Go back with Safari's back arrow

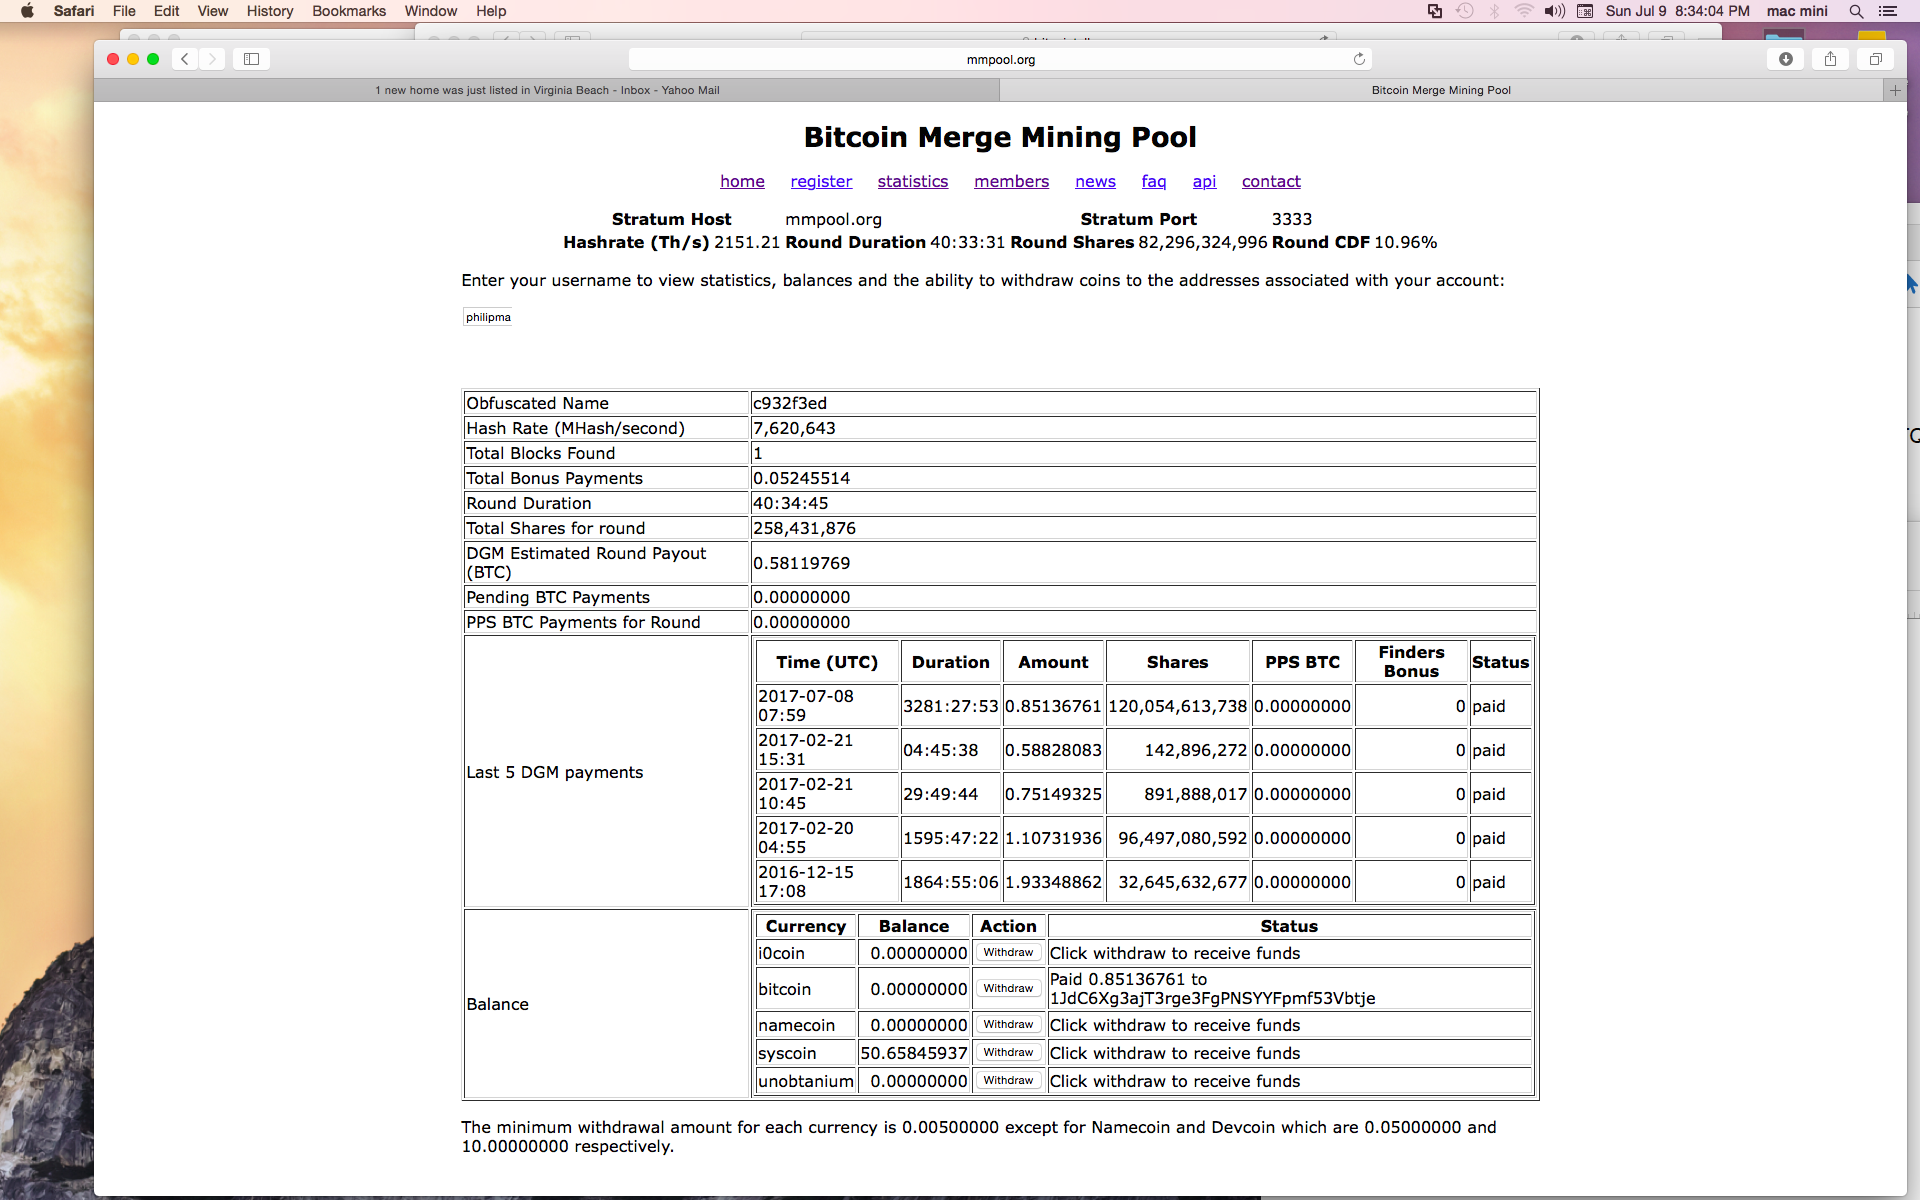[x=185, y=59]
